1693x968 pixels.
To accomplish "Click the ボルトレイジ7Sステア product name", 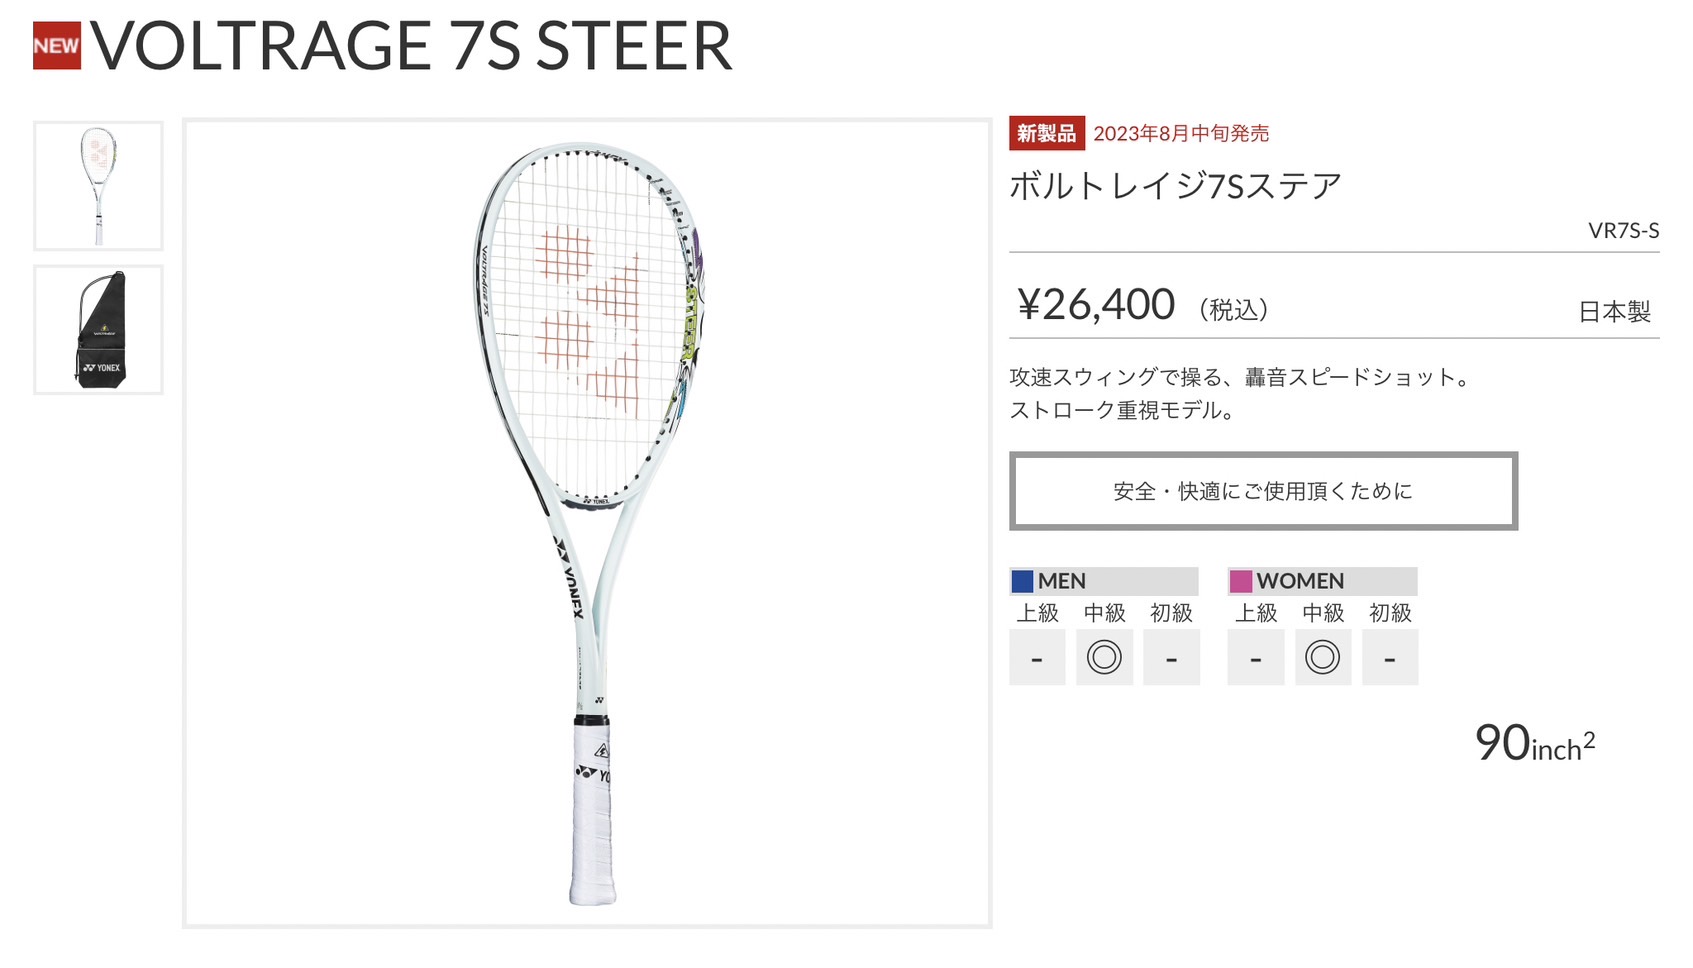I will [1175, 186].
